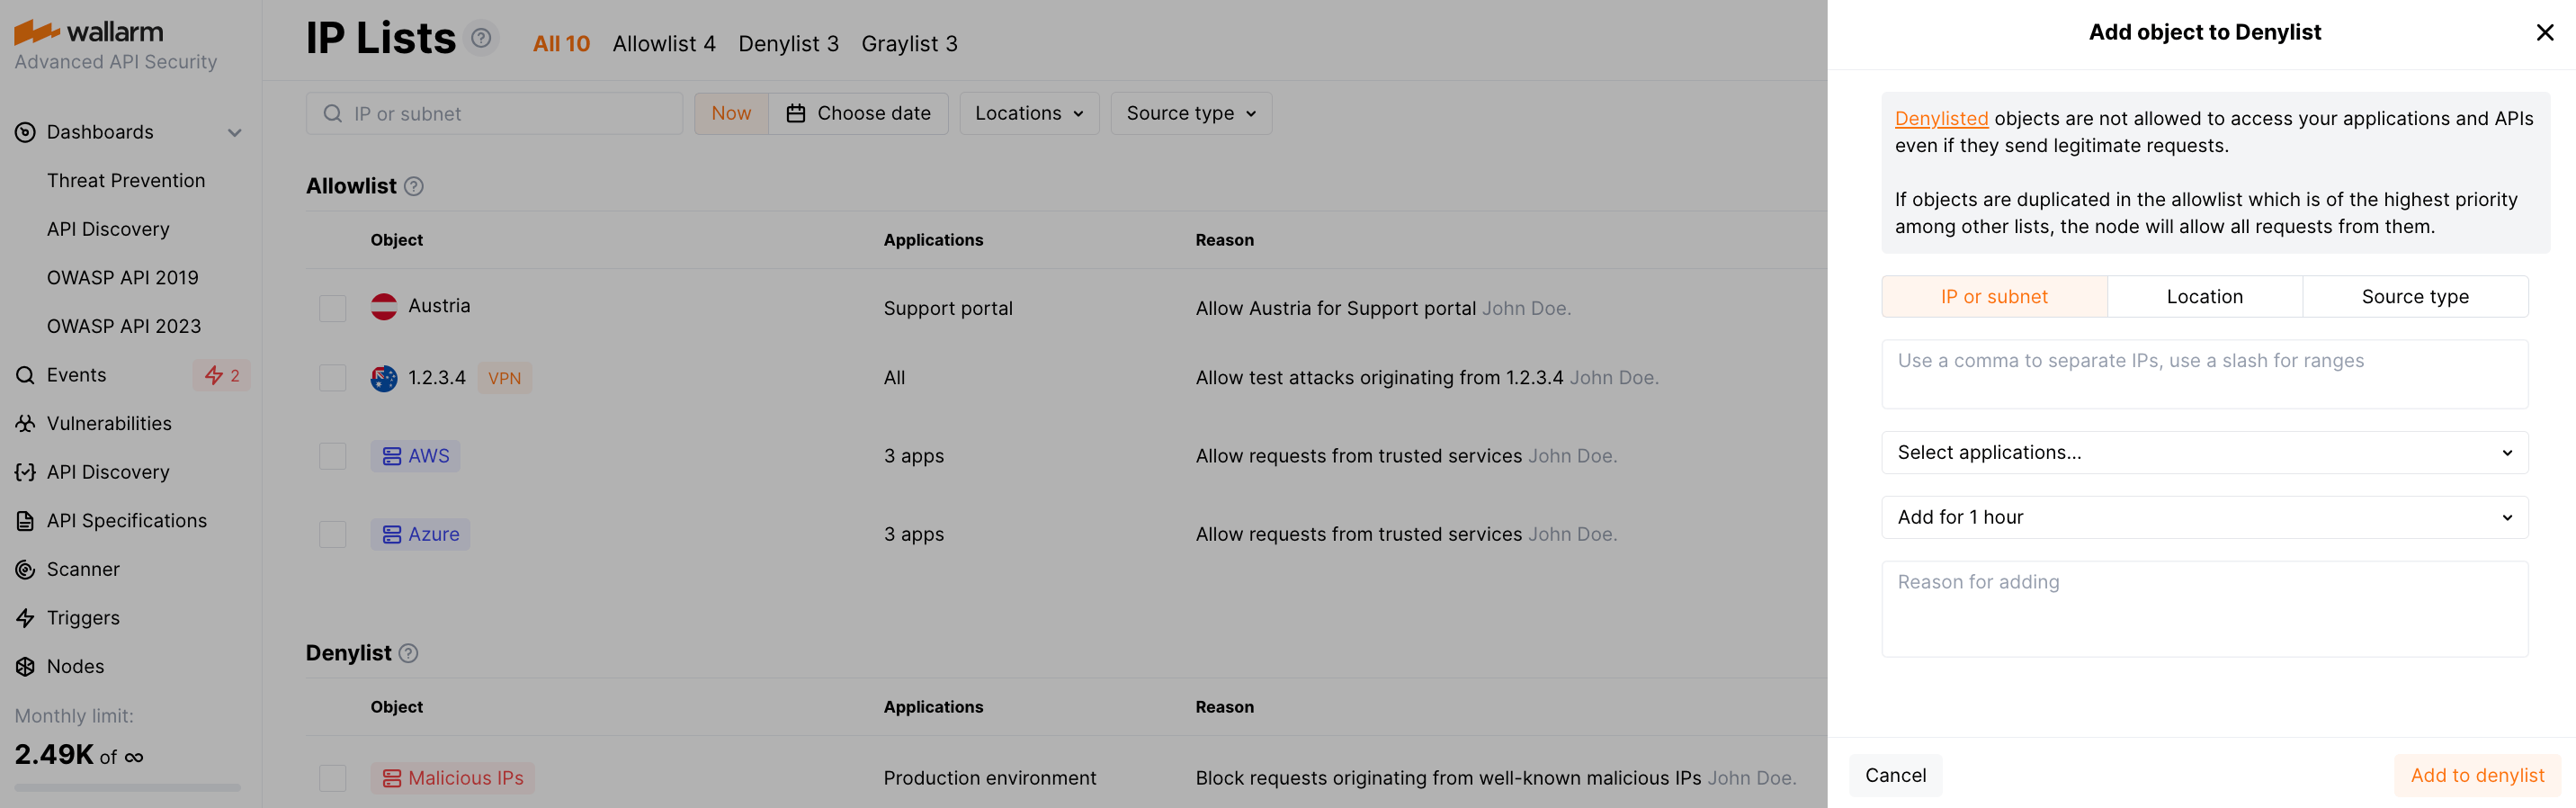Select the AWS row checkbox
Image resolution: width=2576 pixels, height=808 pixels.
point(332,456)
